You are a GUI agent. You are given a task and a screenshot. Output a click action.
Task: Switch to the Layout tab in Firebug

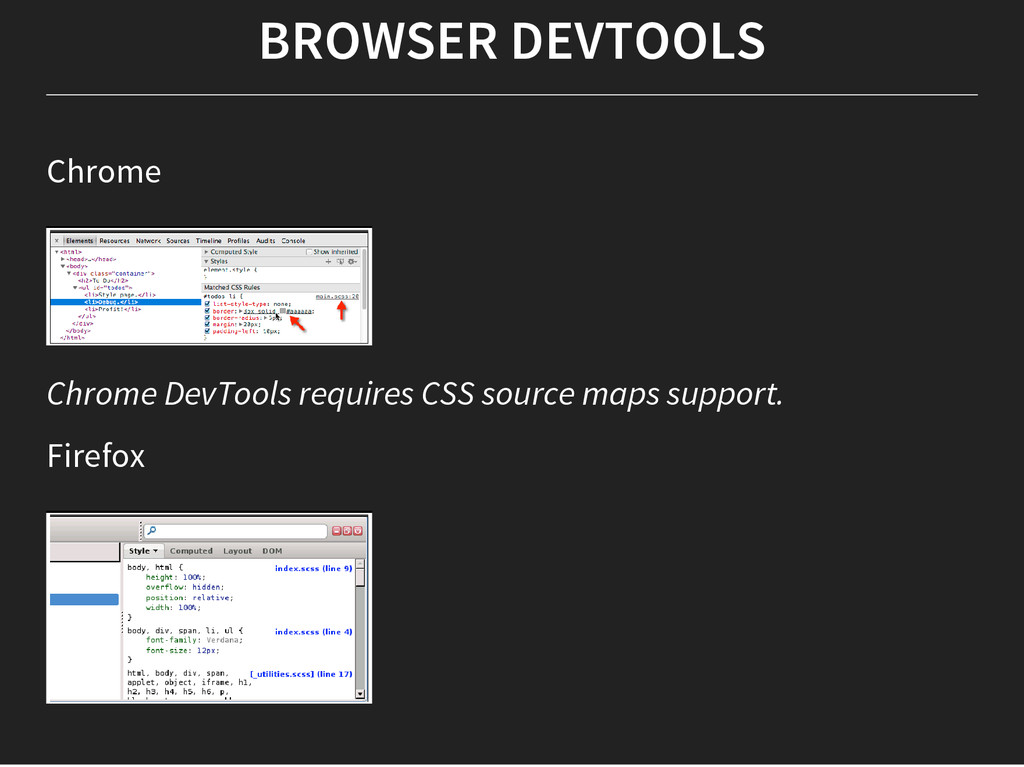(x=238, y=551)
